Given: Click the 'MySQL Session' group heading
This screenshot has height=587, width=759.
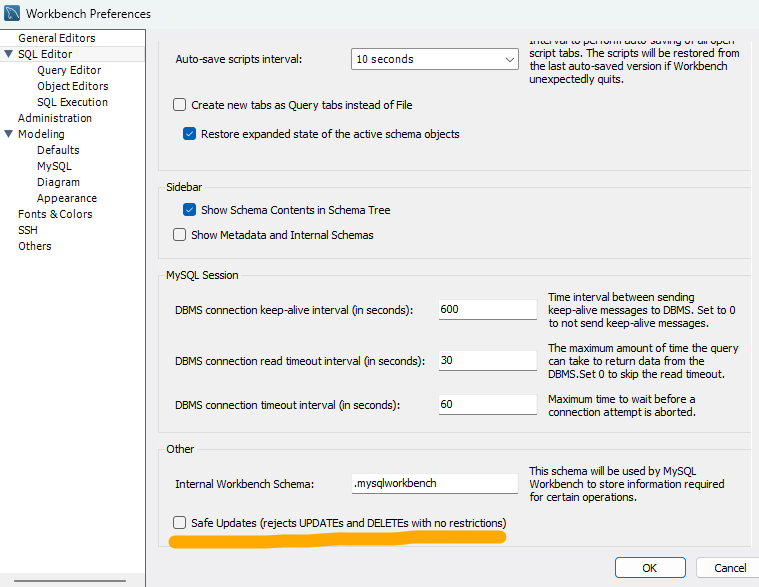Looking at the screenshot, I should pos(202,275).
